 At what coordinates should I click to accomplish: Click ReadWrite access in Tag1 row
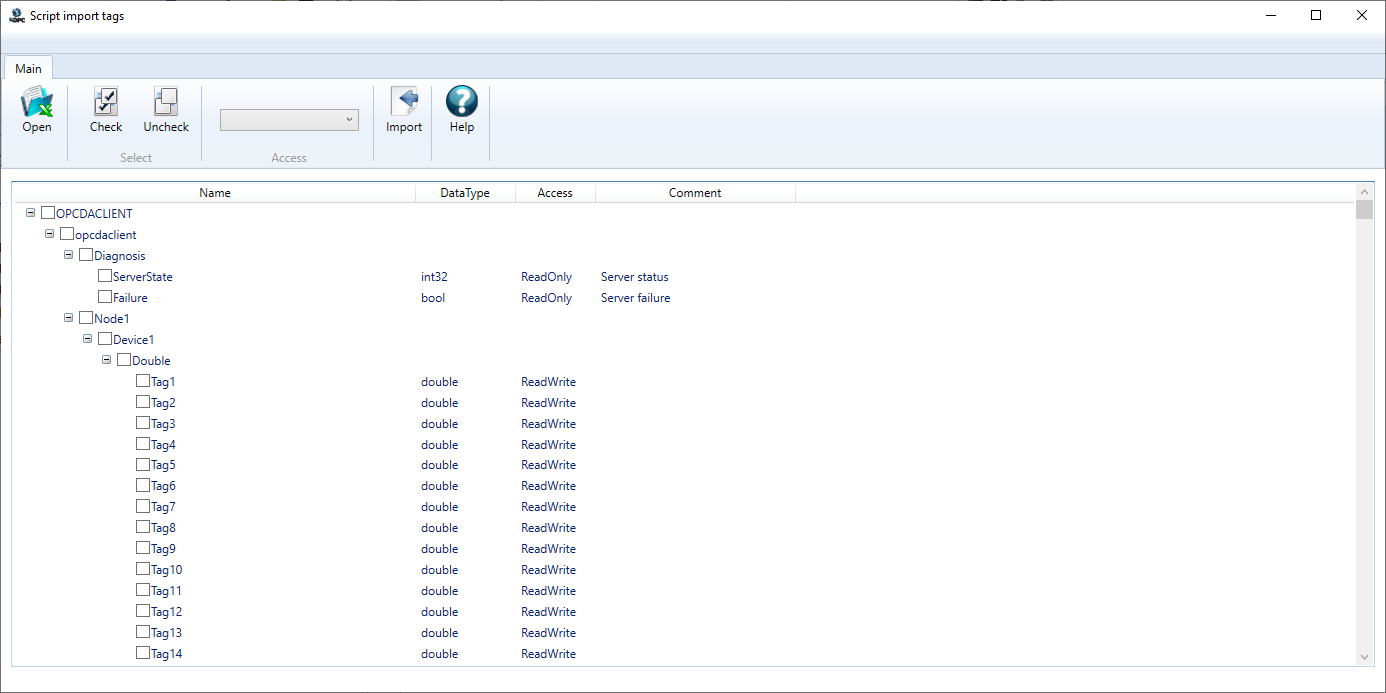(x=548, y=382)
